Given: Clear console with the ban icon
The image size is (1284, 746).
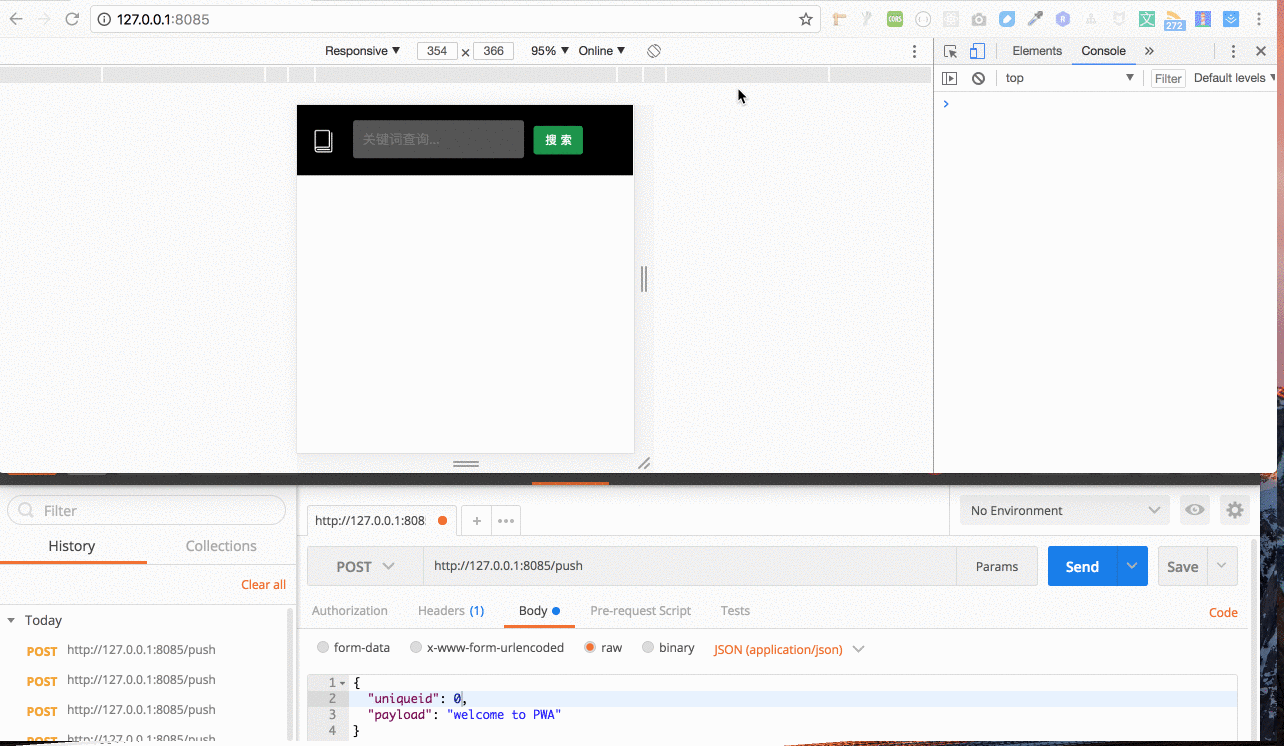Looking at the screenshot, I should pos(978,78).
